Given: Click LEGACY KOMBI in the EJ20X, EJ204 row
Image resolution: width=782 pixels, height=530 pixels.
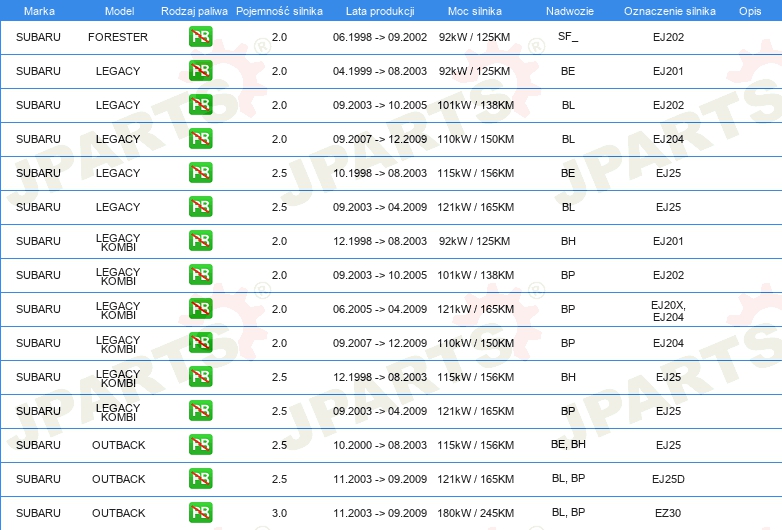Looking at the screenshot, I should 118,310.
